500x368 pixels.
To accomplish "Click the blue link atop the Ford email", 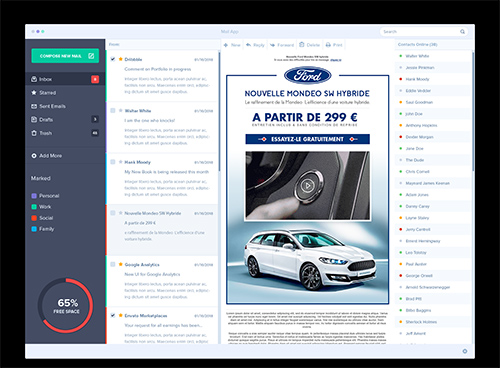I will click(x=336, y=60).
